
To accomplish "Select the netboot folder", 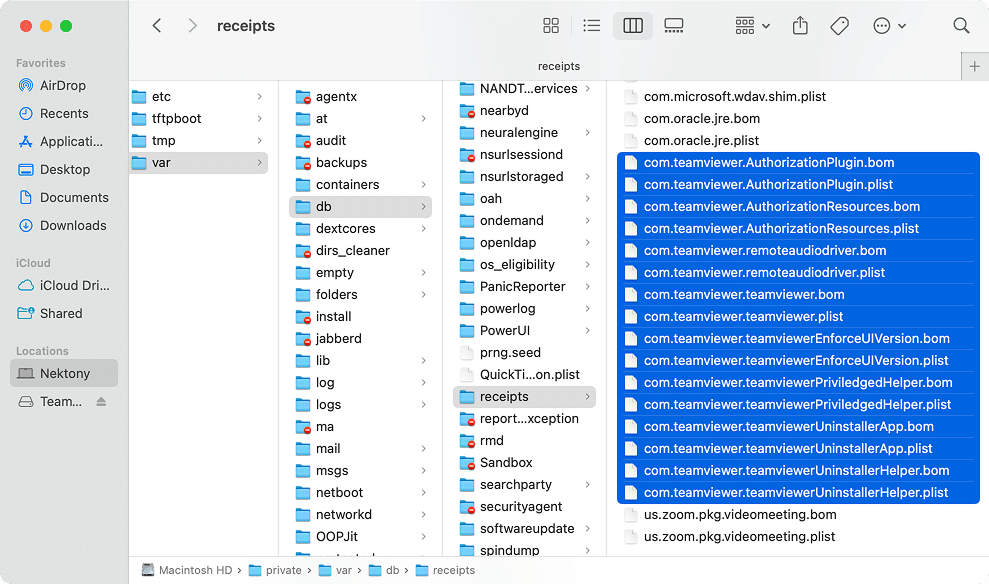I will coord(360,493).
